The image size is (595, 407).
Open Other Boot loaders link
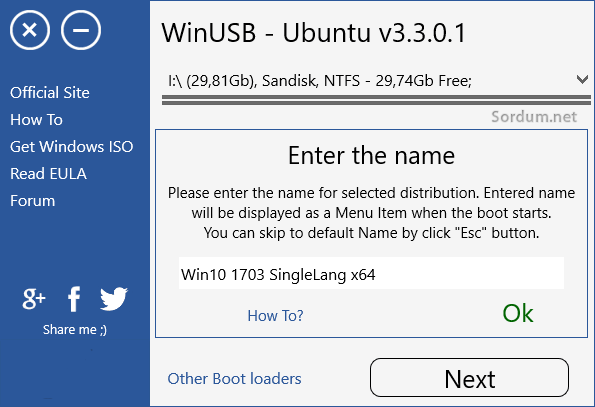[235, 379]
